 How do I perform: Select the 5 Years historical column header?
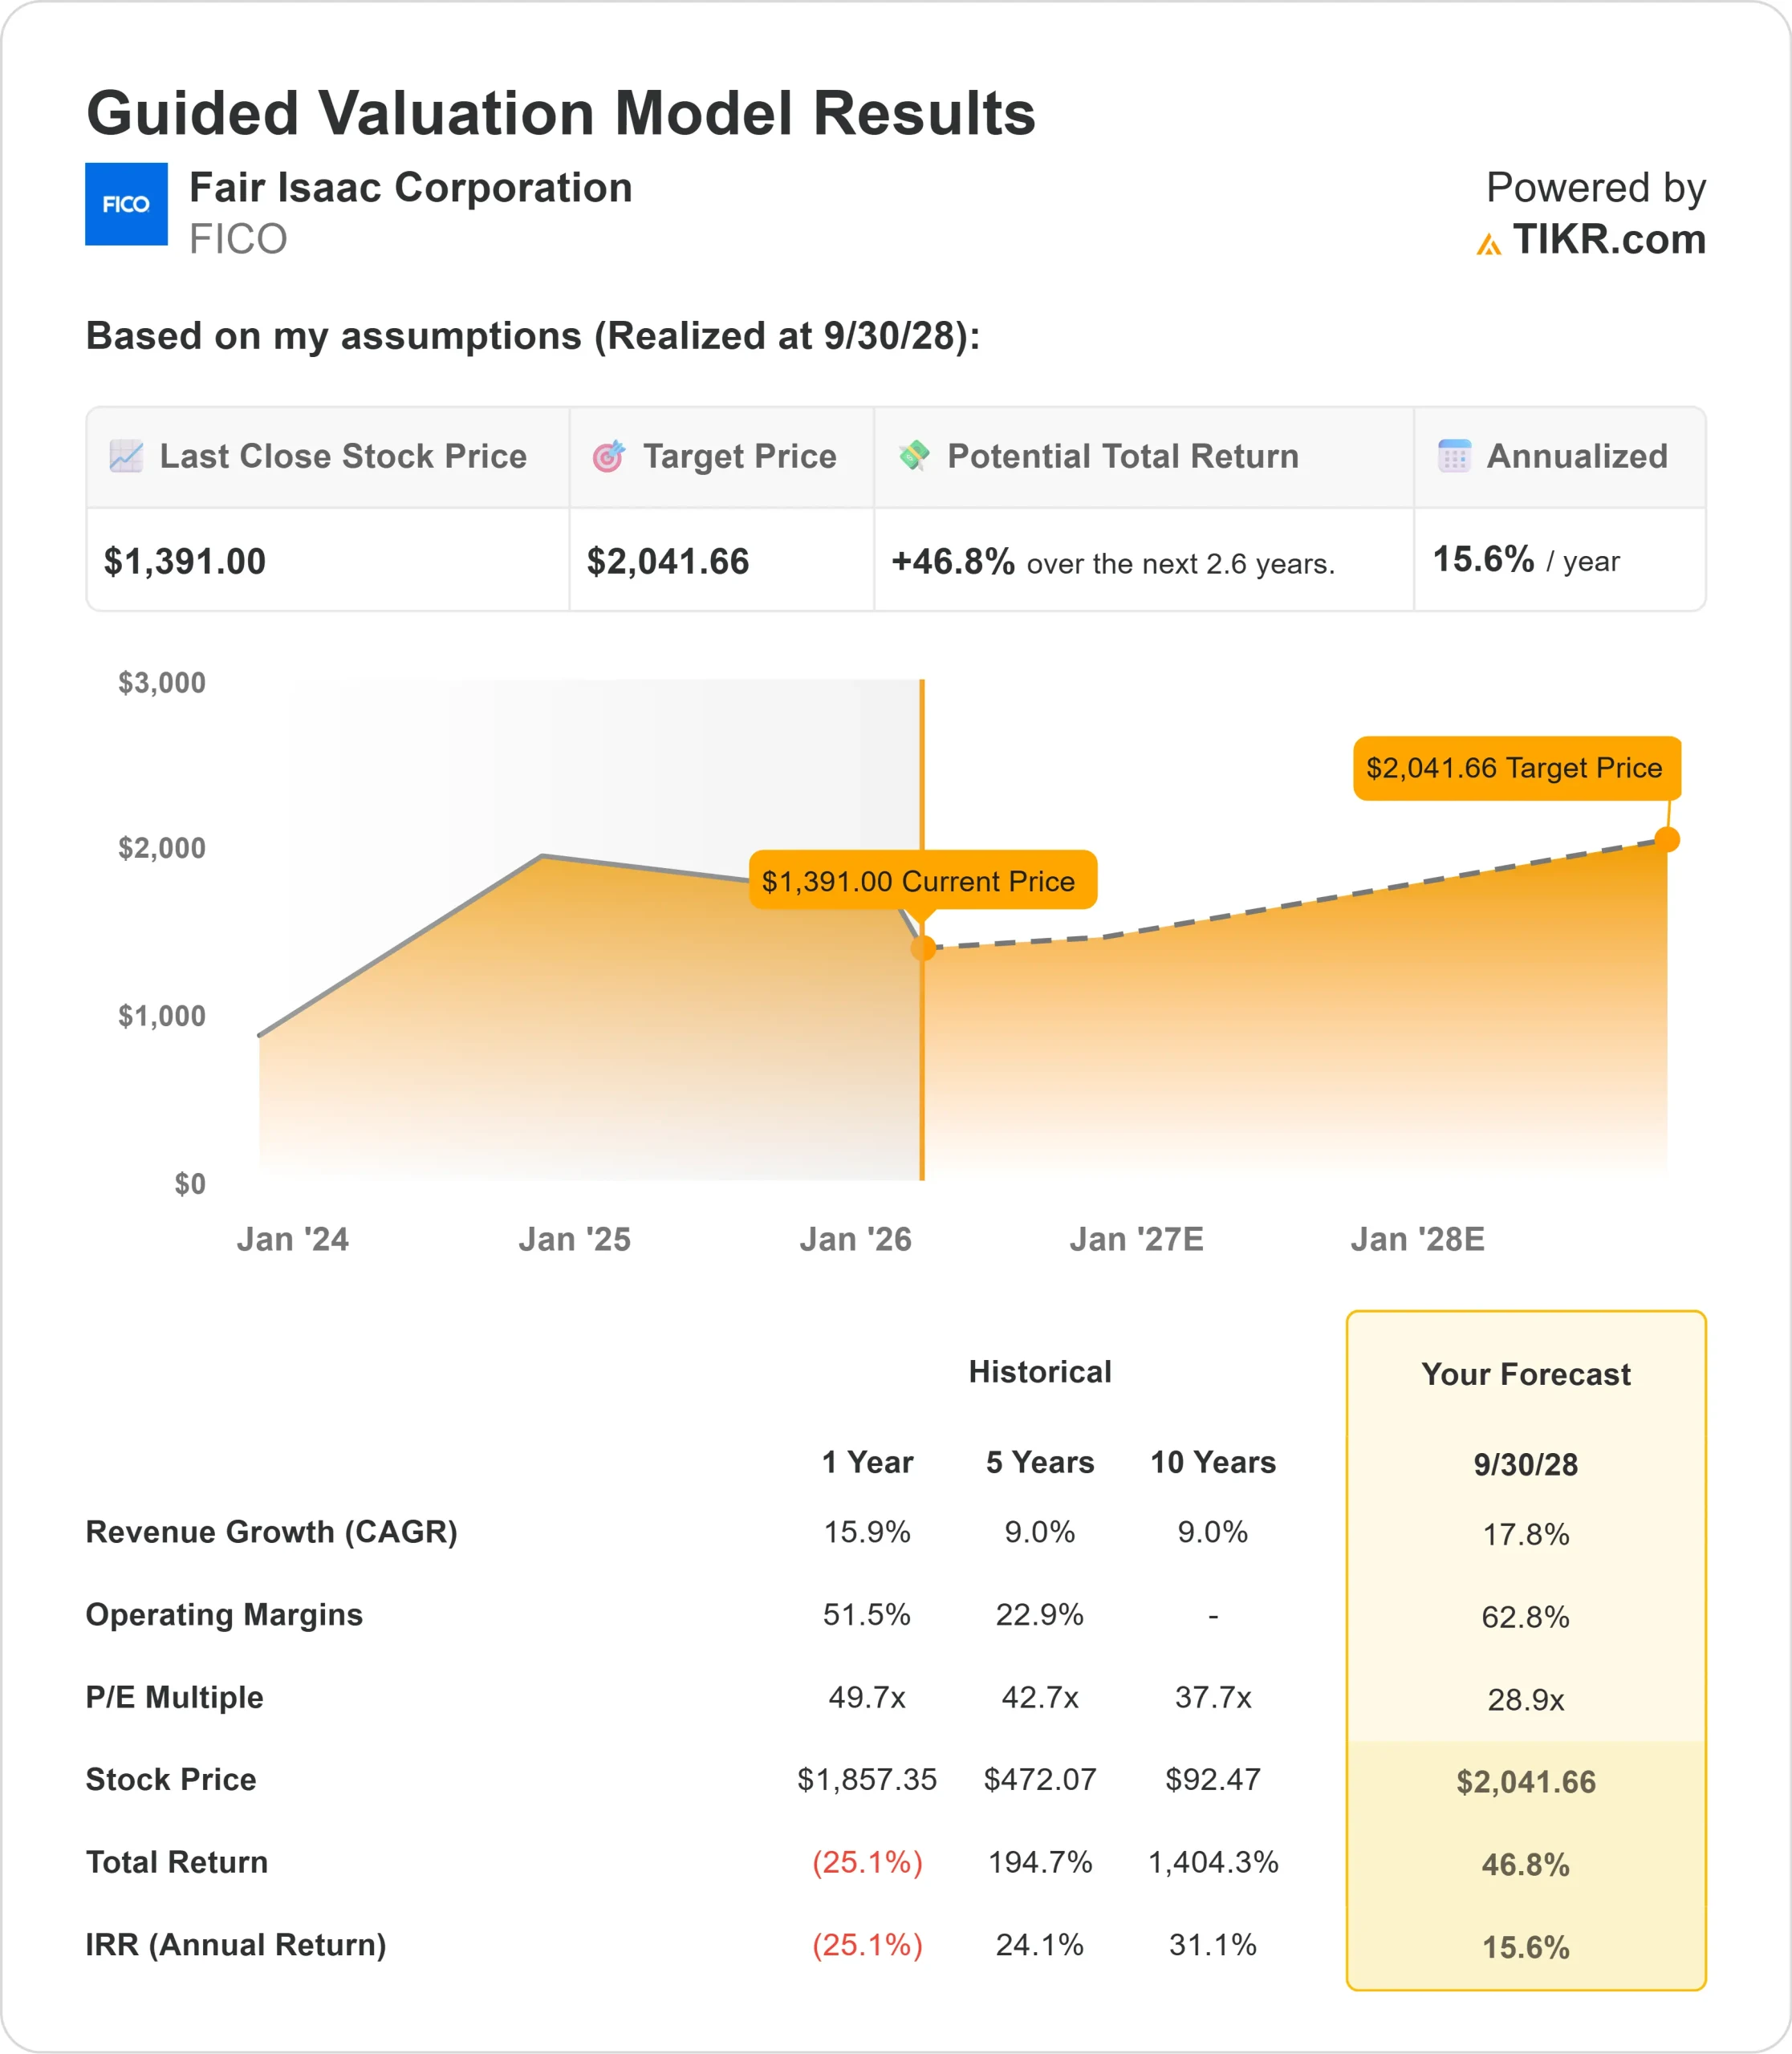click(x=1040, y=1462)
